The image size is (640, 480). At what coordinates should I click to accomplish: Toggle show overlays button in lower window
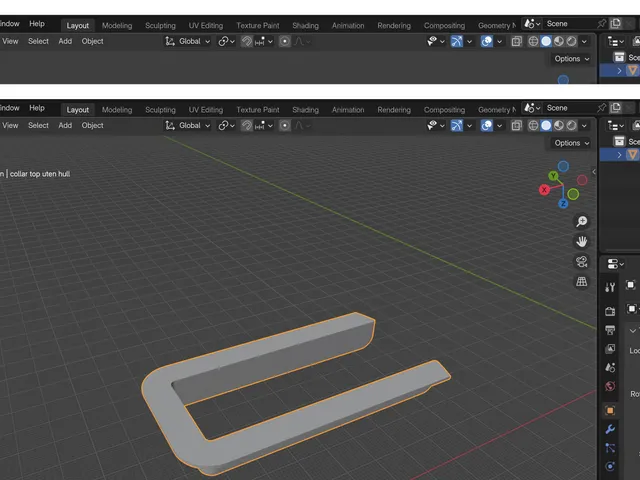(x=487, y=125)
